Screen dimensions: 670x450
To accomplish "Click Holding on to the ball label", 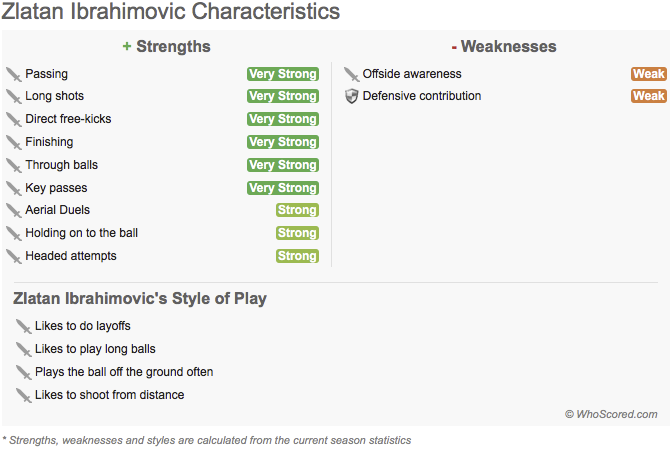I will (82, 233).
